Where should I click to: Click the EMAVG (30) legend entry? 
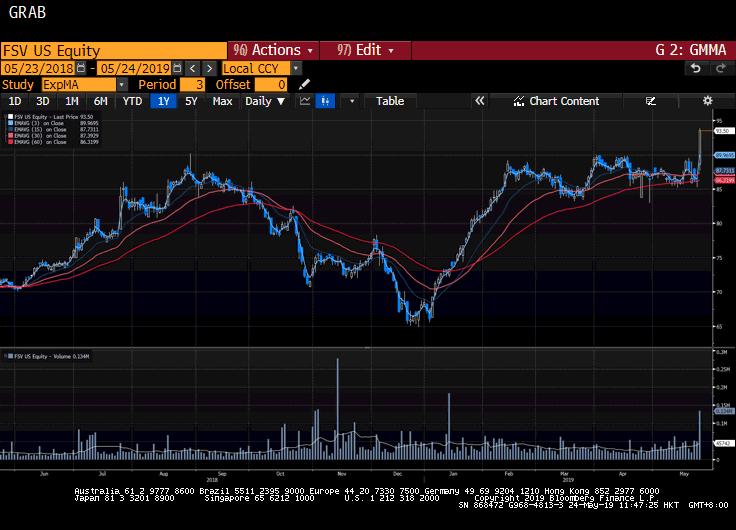point(53,136)
